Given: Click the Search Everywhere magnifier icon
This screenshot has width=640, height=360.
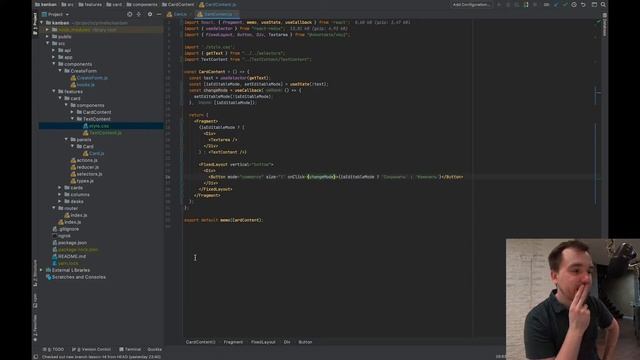Looking at the screenshot, I should (603, 4).
